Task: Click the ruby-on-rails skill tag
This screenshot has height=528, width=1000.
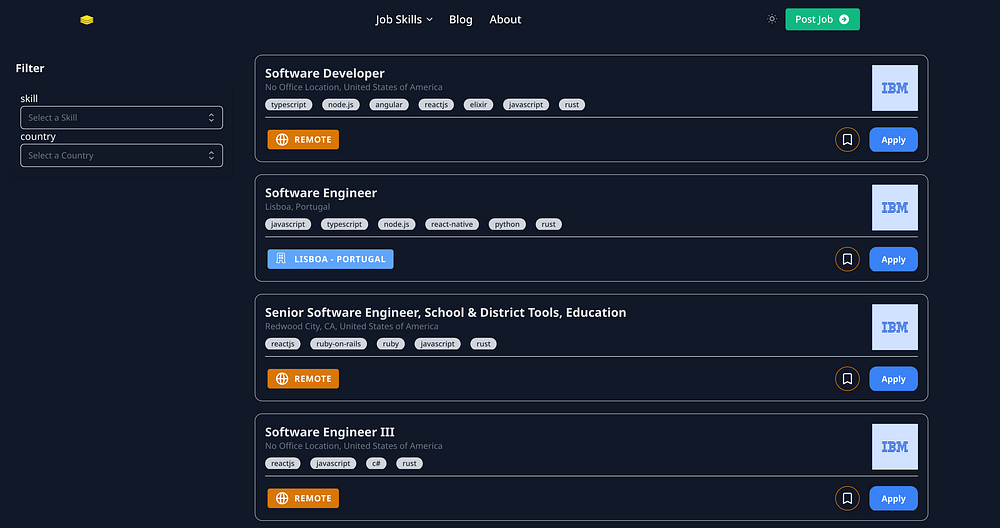Action: point(336,344)
